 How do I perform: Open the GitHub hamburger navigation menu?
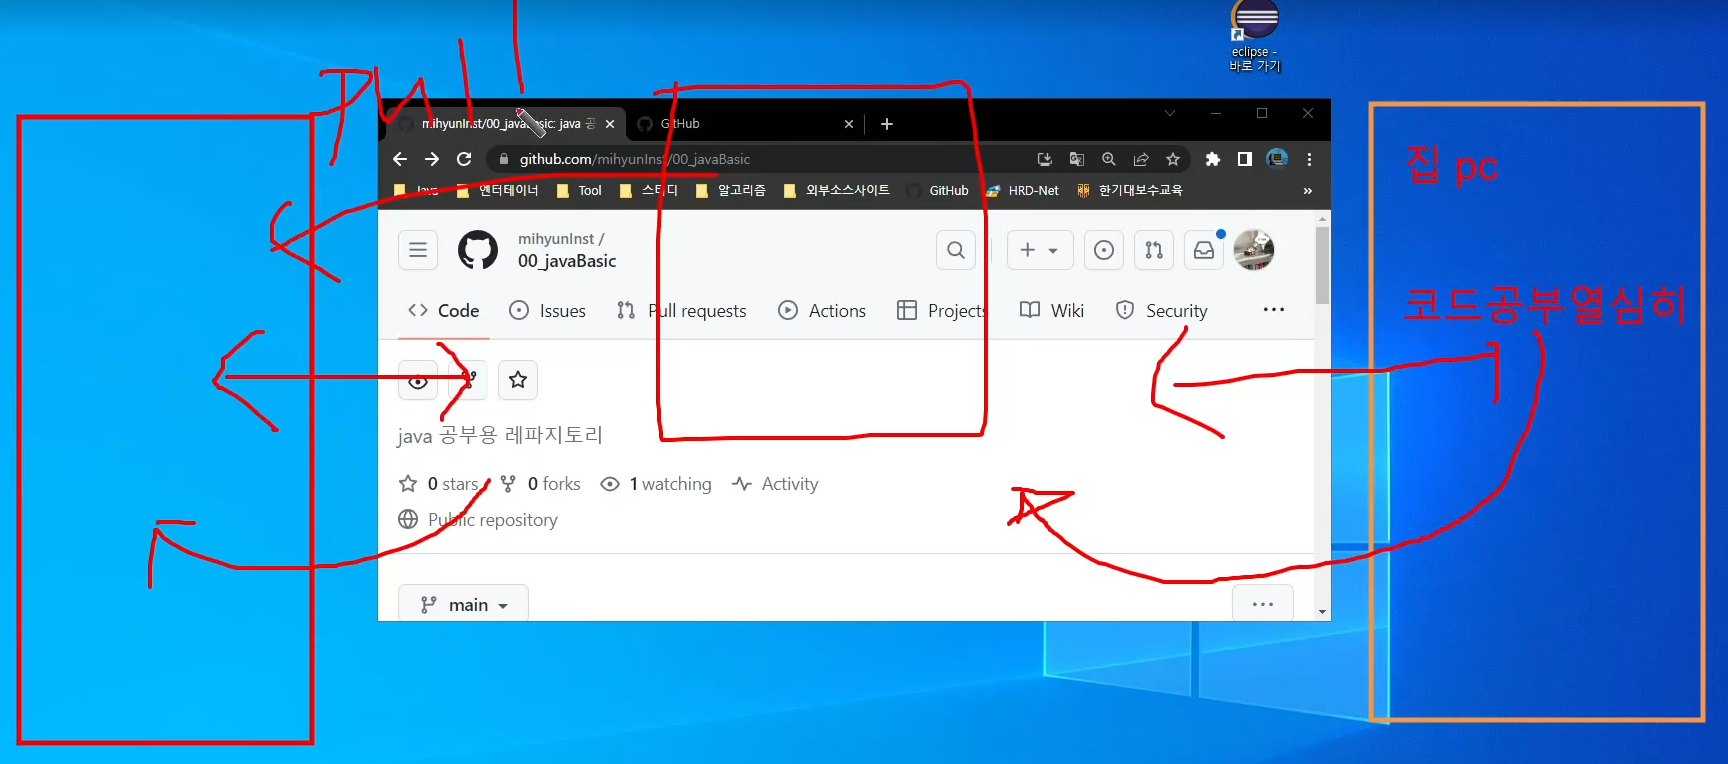tap(418, 250)
